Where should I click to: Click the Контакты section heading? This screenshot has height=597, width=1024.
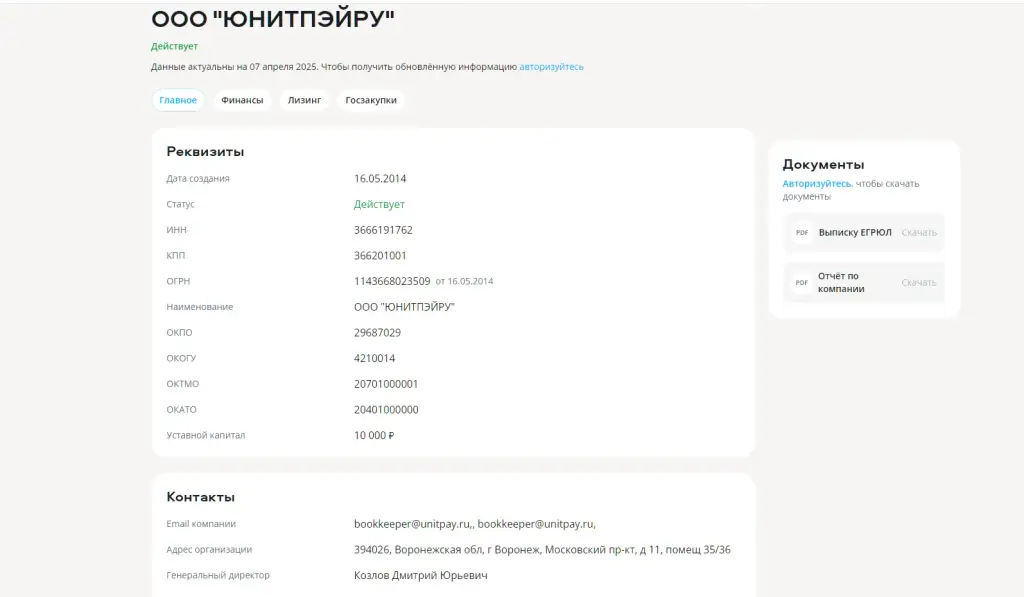200,497
